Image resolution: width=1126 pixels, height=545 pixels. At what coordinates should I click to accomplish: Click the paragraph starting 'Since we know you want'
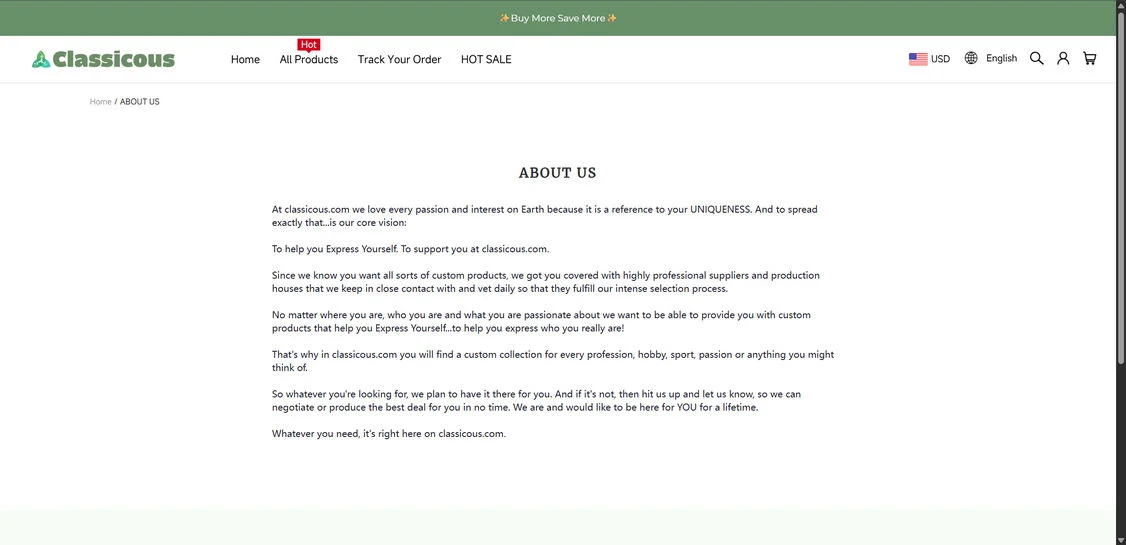546,282
